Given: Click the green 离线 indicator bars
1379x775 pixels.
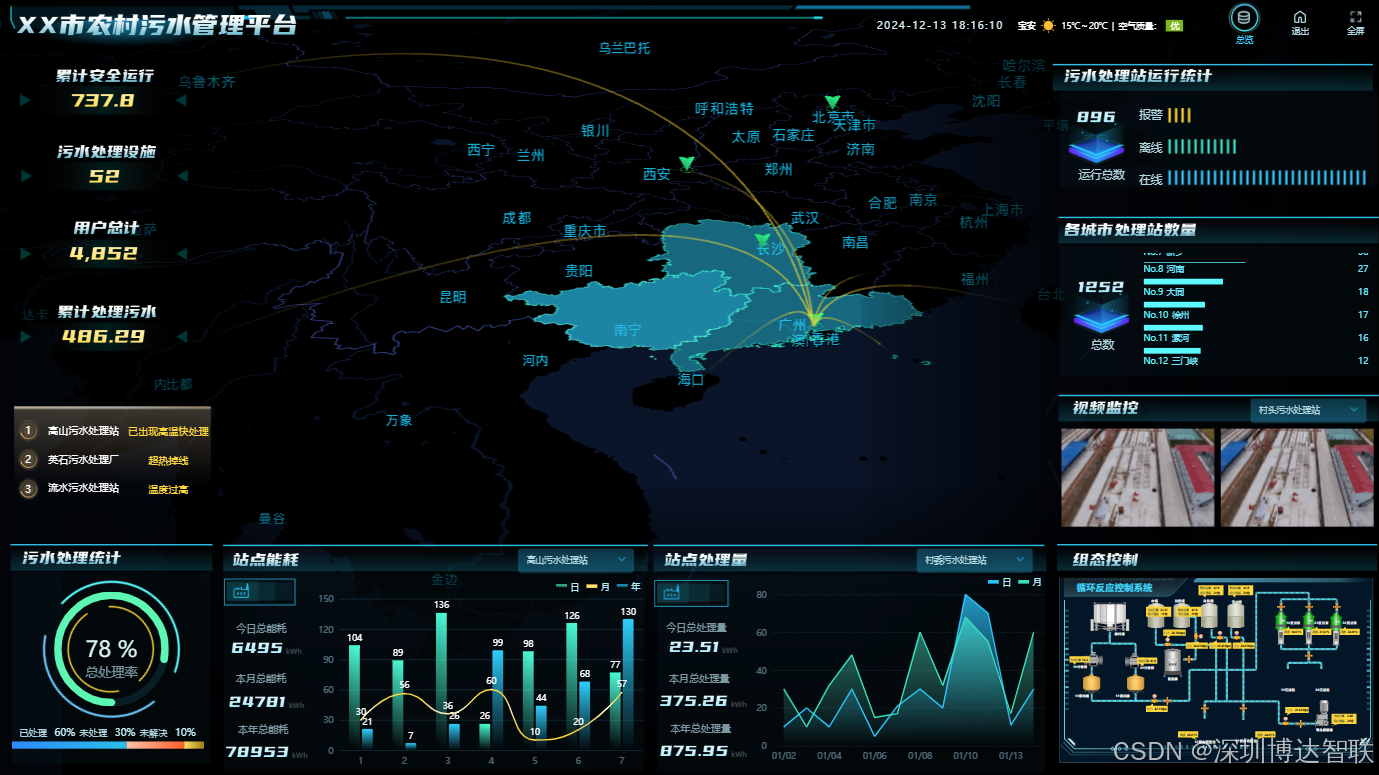Looking at the screenshot, I should click(1202, 147).
